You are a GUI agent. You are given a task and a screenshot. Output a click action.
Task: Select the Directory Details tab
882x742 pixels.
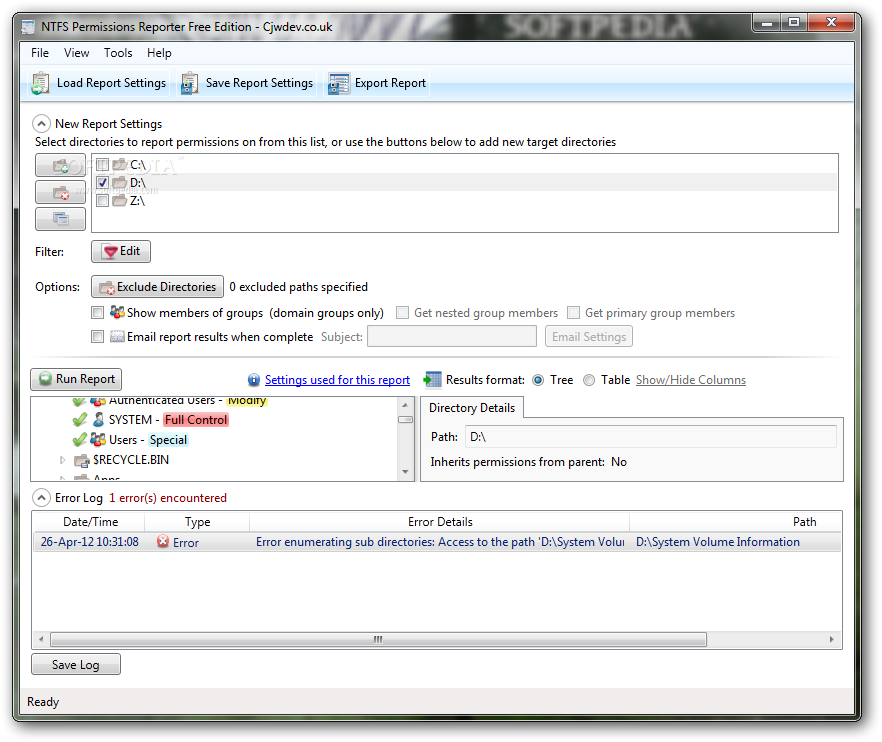click(472, 408)
